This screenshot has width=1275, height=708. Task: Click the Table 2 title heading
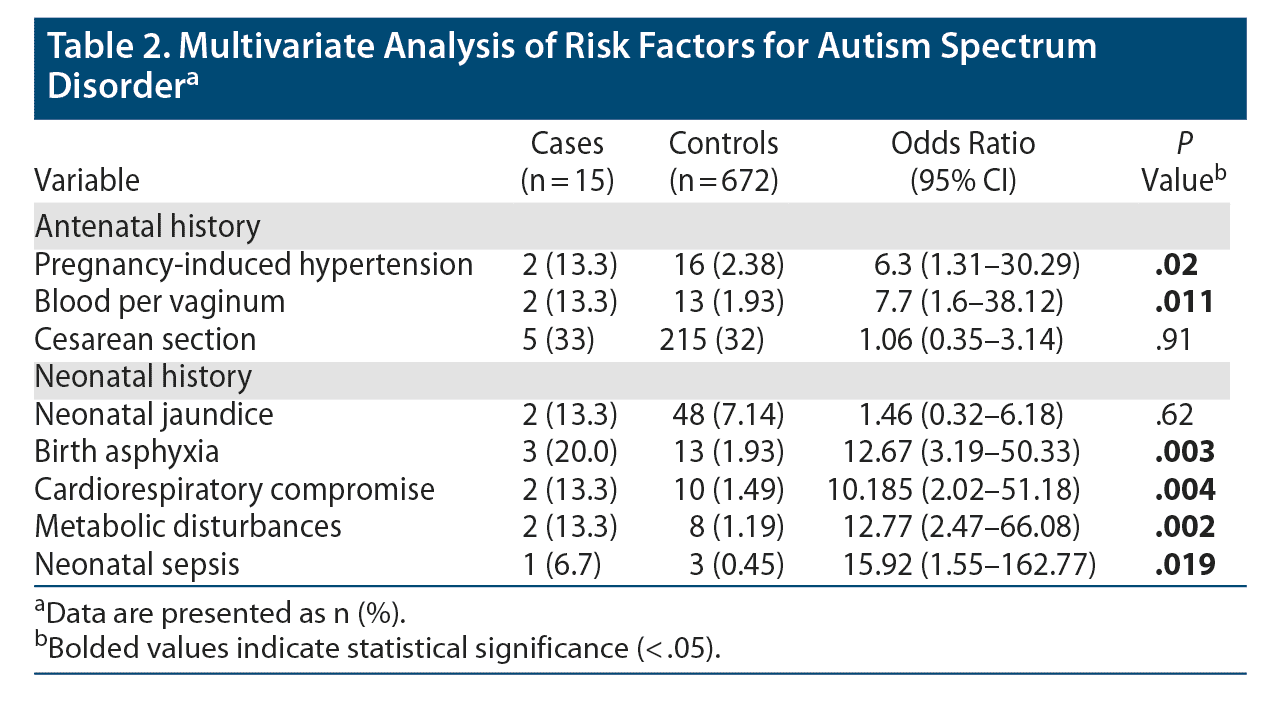click(572, 65)
